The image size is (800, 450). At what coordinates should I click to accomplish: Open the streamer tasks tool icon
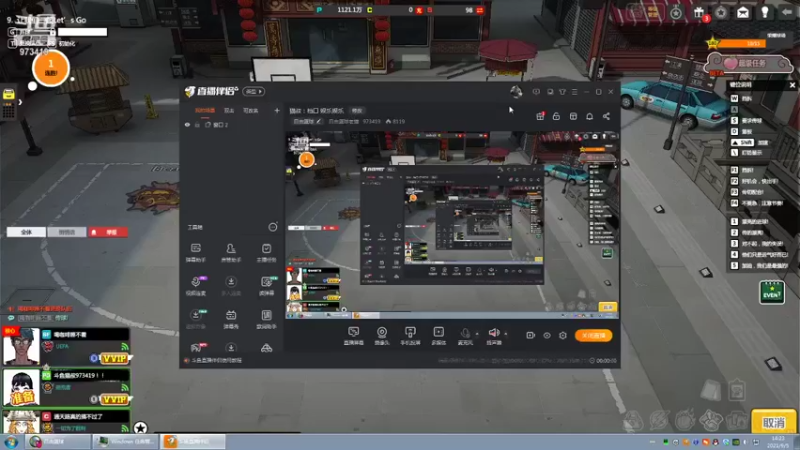(266, 248)
